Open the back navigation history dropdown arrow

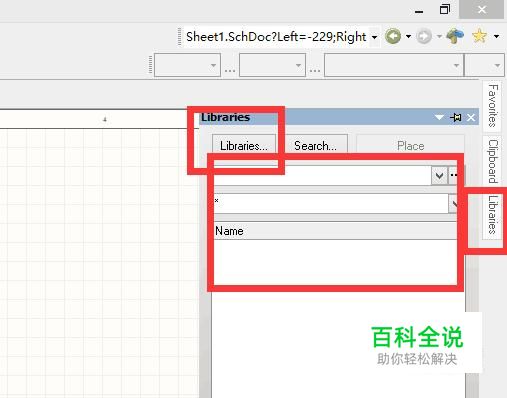pyautogui.click(x=408, y=36)
